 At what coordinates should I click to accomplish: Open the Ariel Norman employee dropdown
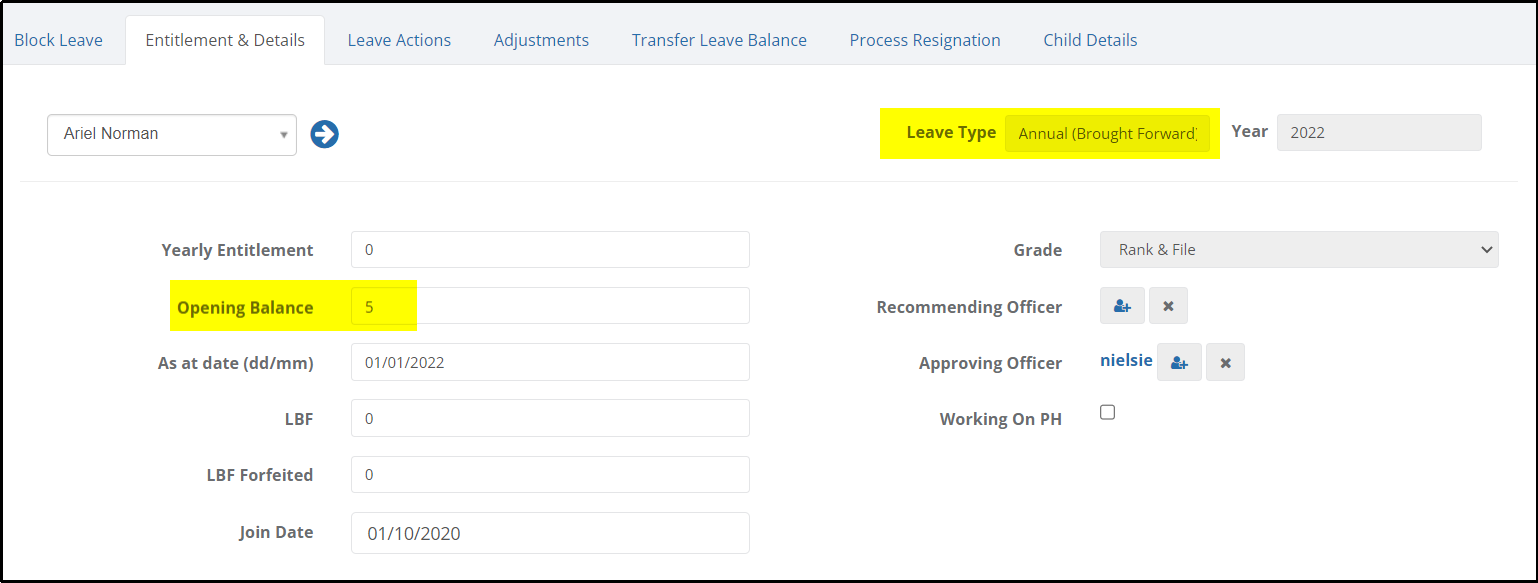(x=172, y=134)
